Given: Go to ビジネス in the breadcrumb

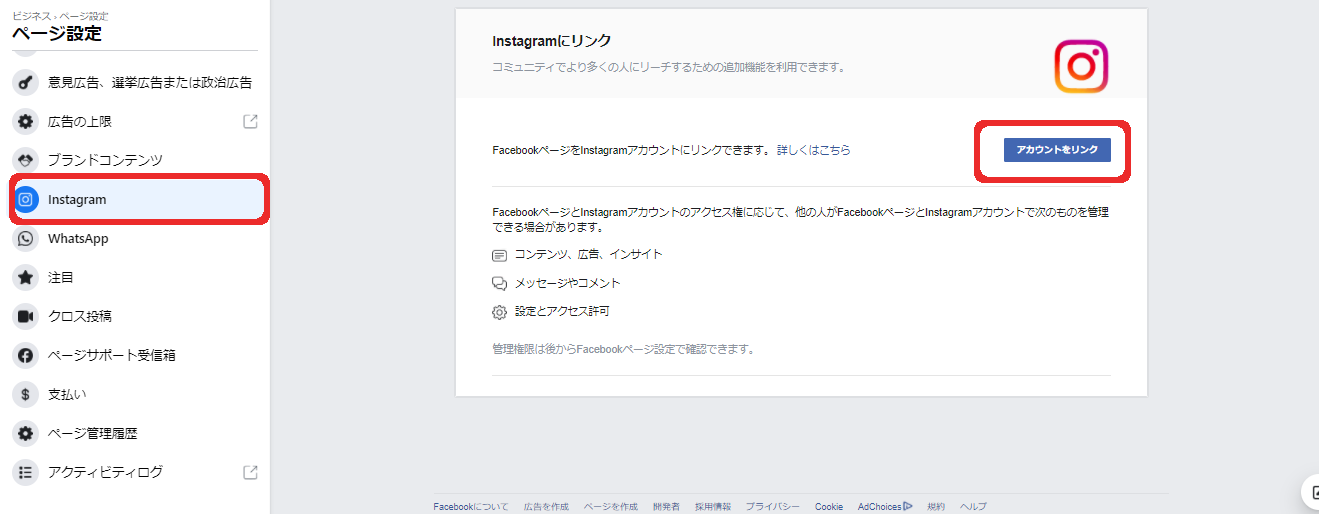Looking at the screenshot, I should pos(29,17).
